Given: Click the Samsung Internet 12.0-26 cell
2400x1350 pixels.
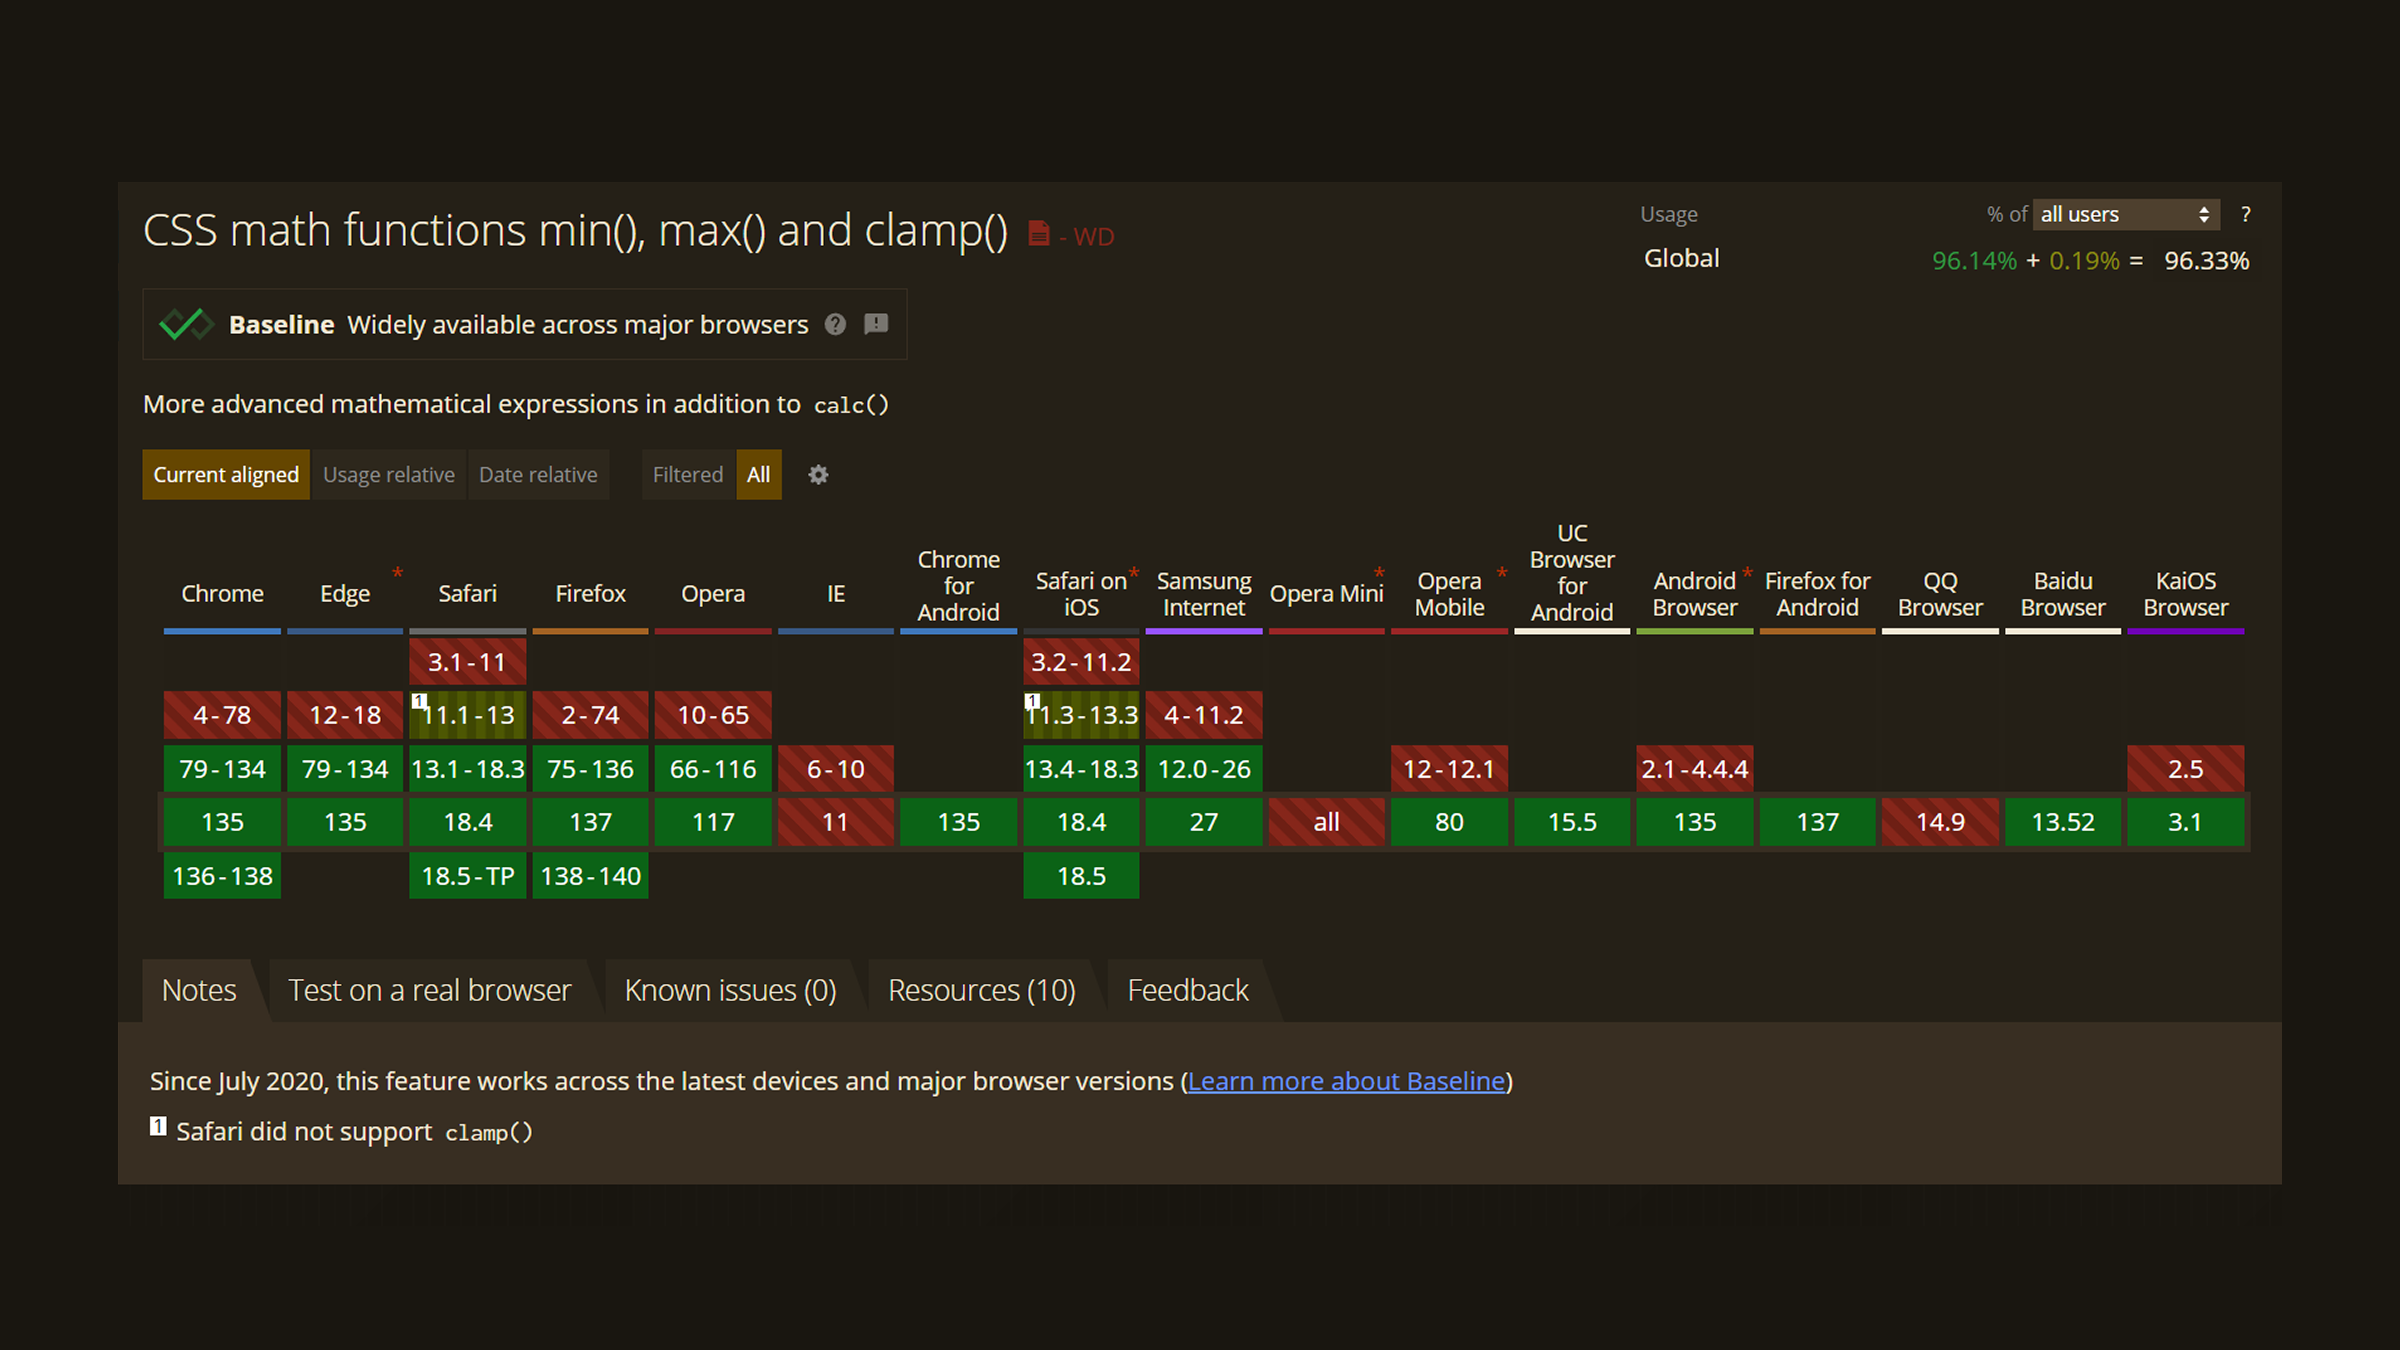Looking at the screenshot, I should [1204, 769].
